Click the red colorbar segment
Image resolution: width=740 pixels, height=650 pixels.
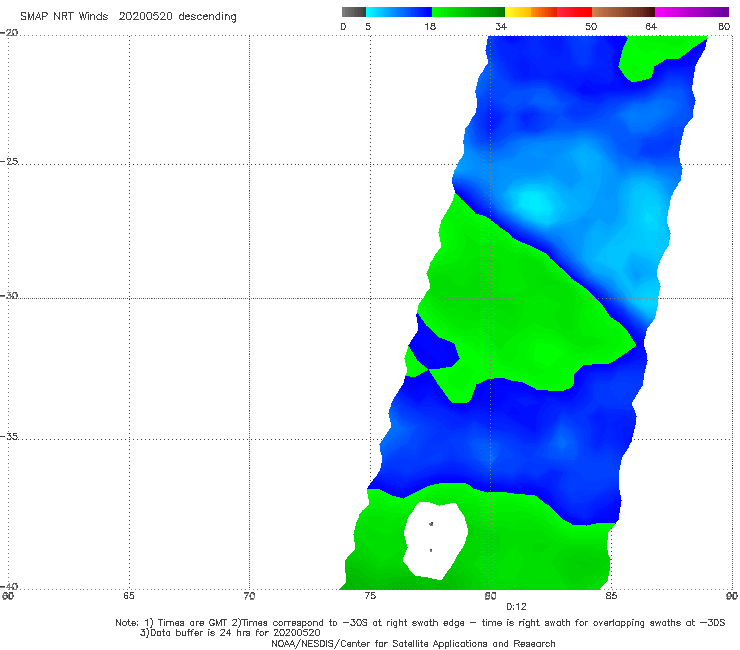574,12
